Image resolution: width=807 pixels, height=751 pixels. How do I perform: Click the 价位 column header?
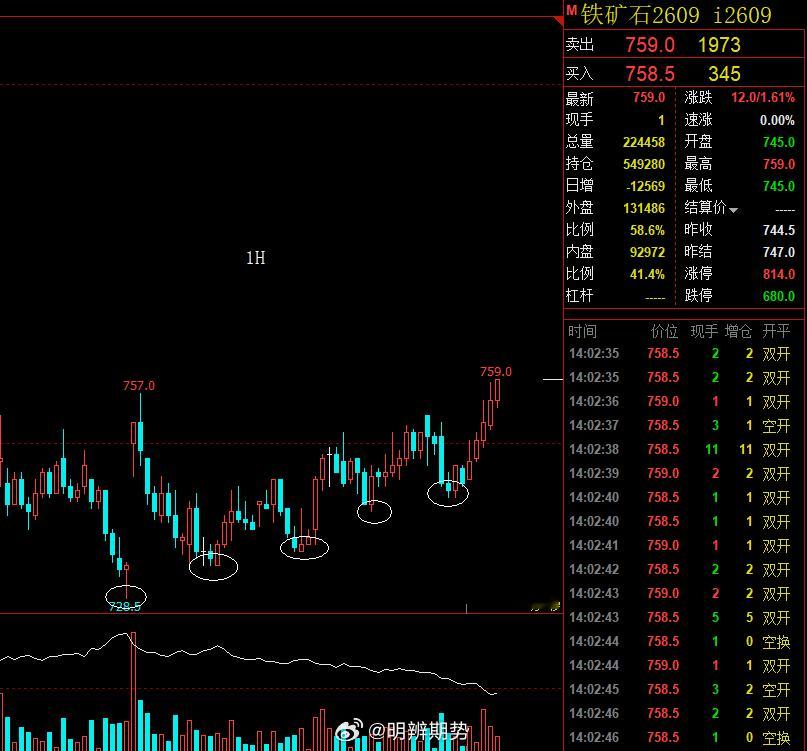coord(664,331)
